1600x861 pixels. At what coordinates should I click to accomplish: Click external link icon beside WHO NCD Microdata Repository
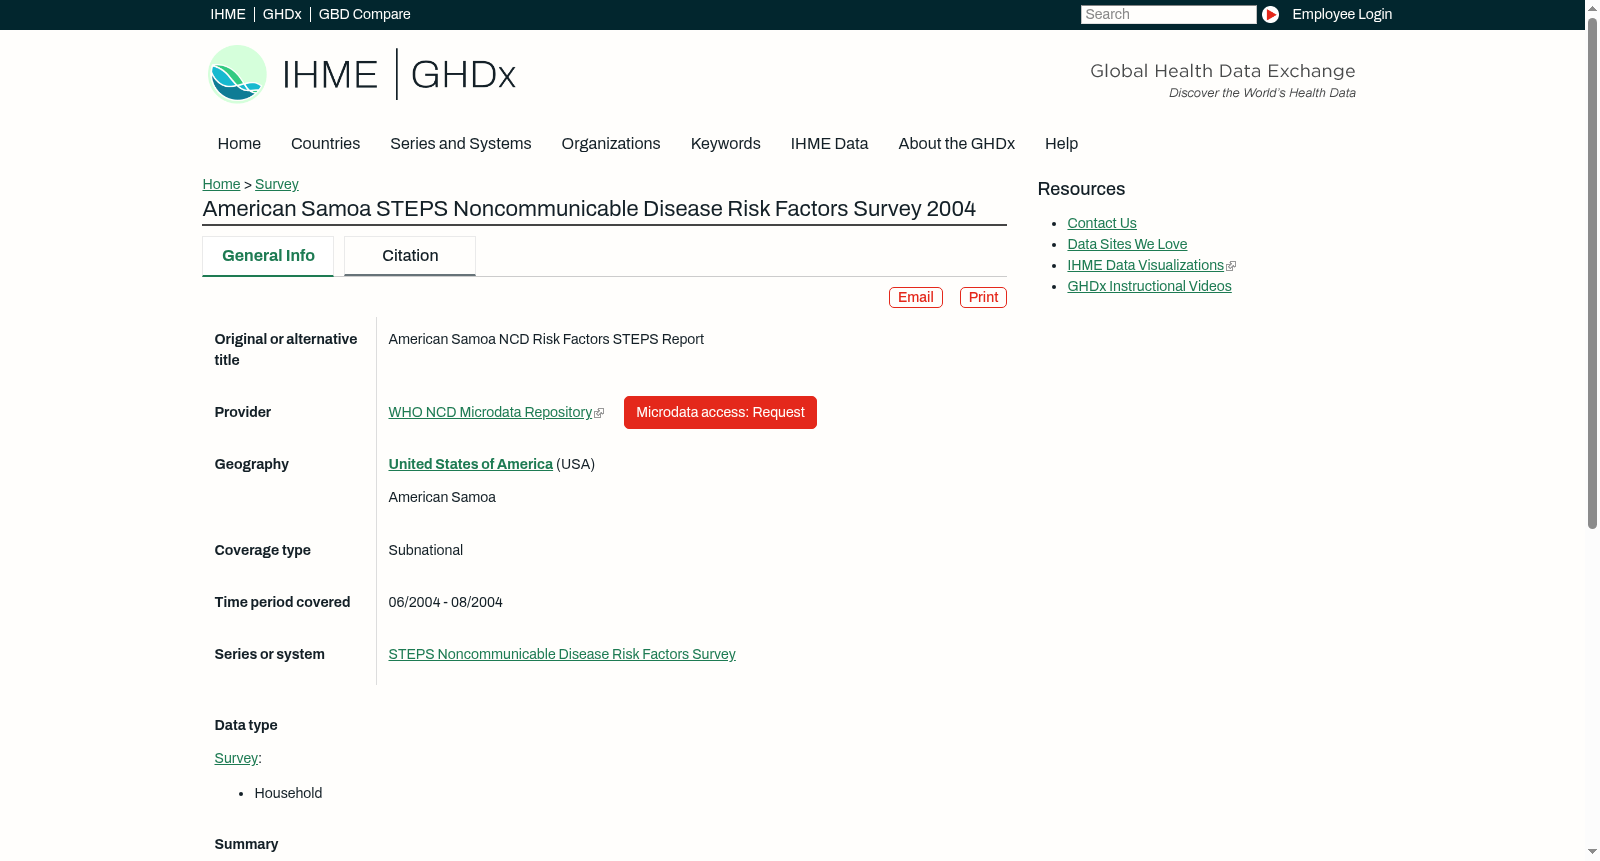(x=599, y=413)
